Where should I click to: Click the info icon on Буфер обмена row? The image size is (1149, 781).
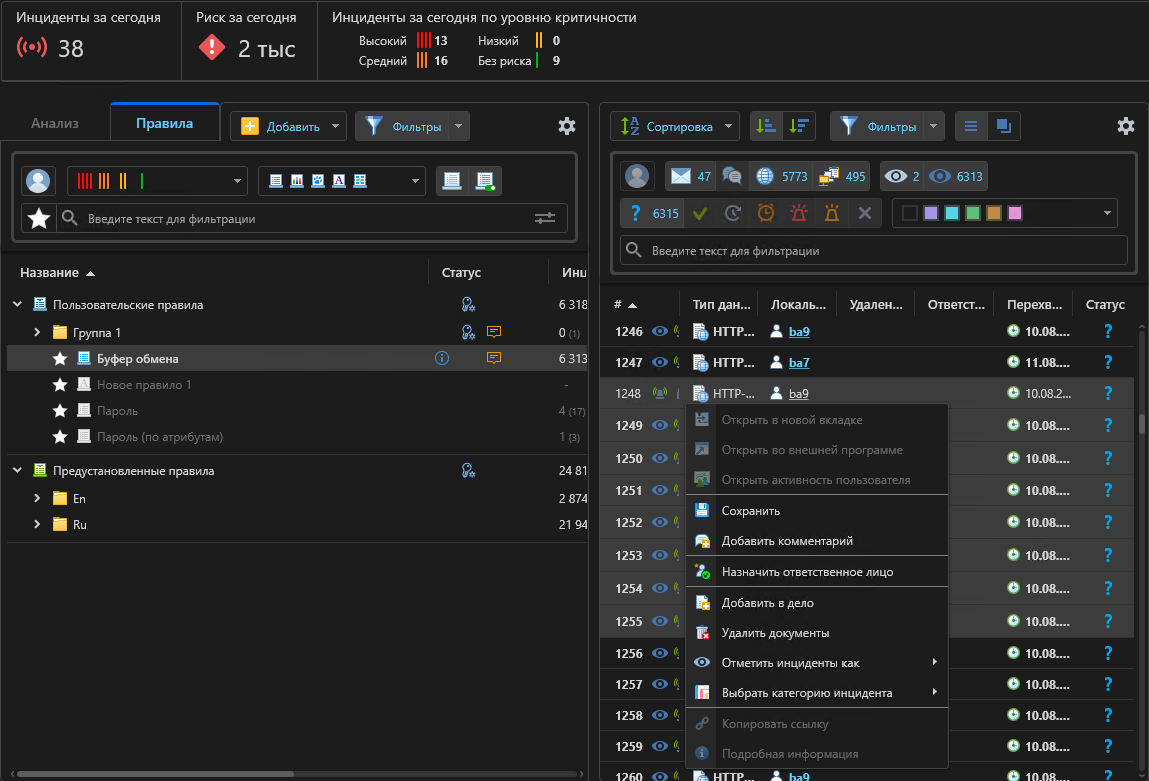(x=442, y=358)
